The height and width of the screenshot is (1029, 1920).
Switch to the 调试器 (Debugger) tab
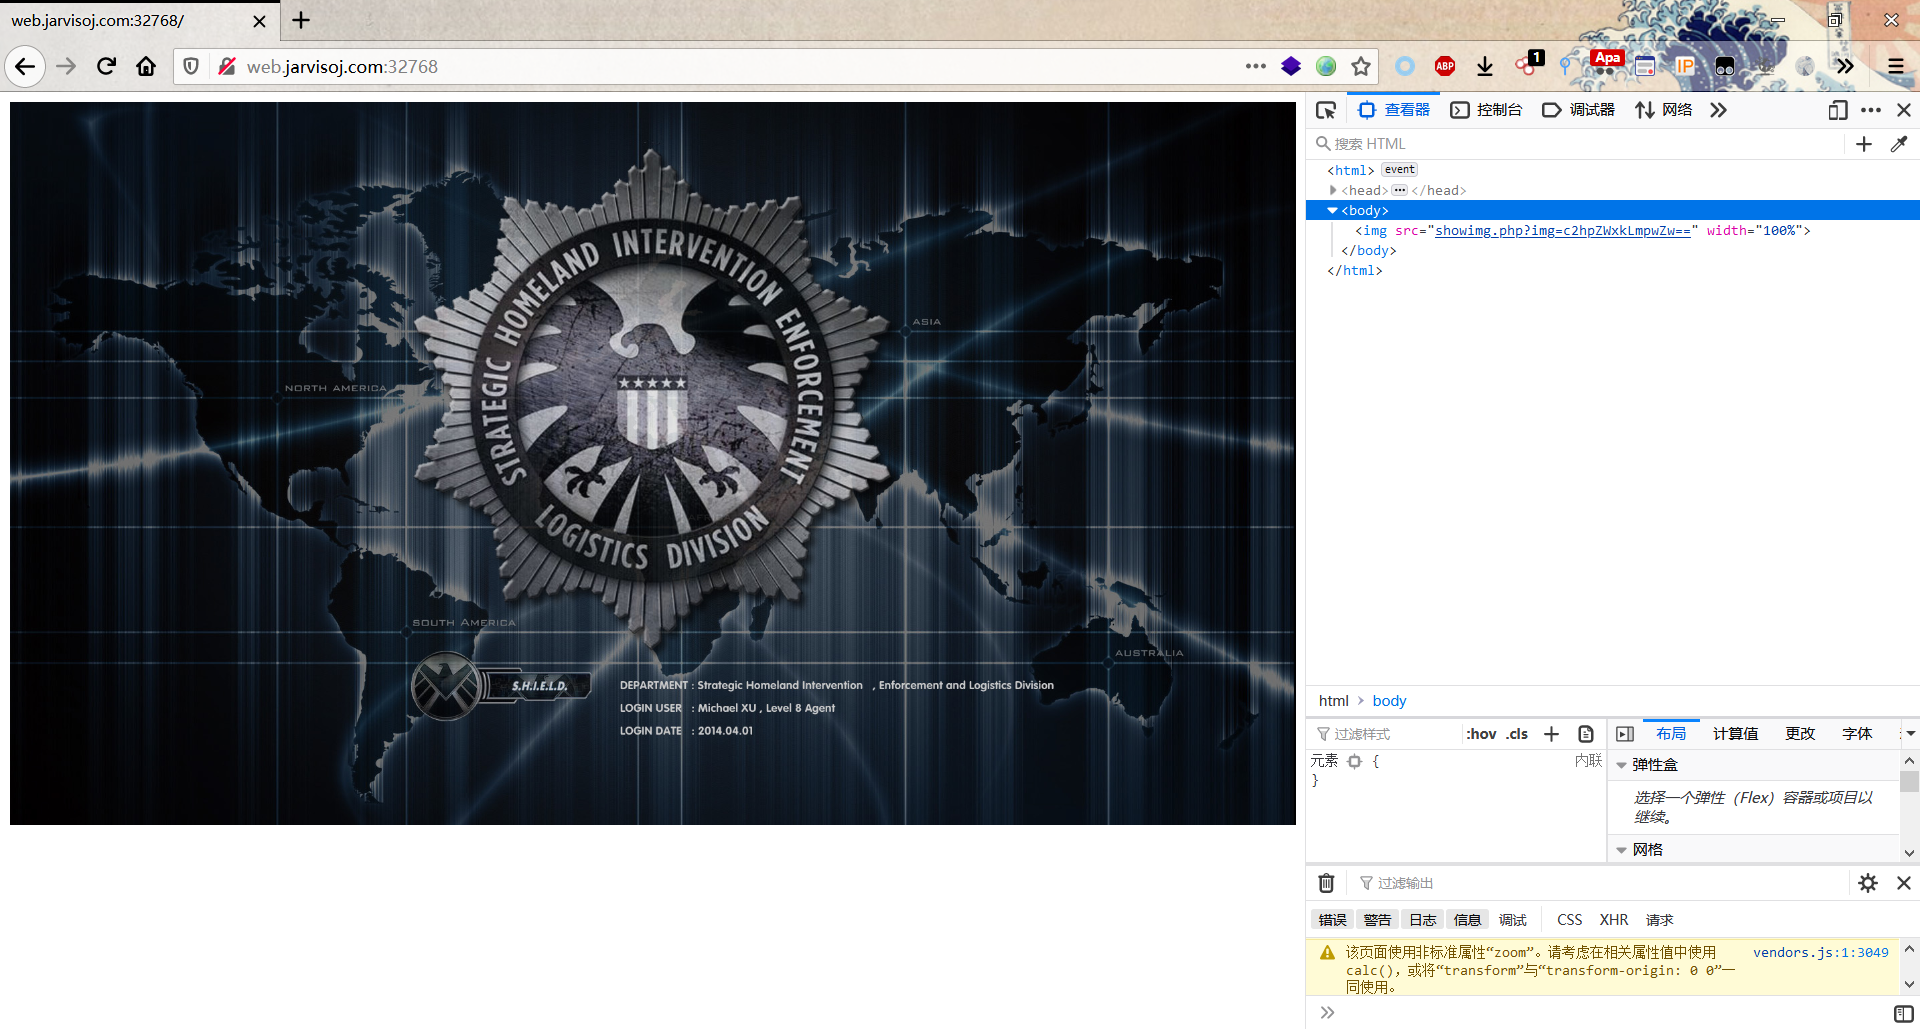[1578, 110]
